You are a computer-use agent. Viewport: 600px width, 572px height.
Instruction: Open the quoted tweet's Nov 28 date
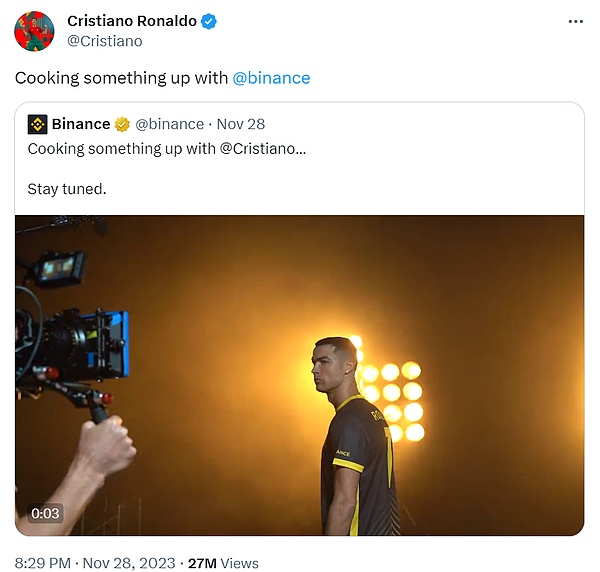[x=240, y=124]
